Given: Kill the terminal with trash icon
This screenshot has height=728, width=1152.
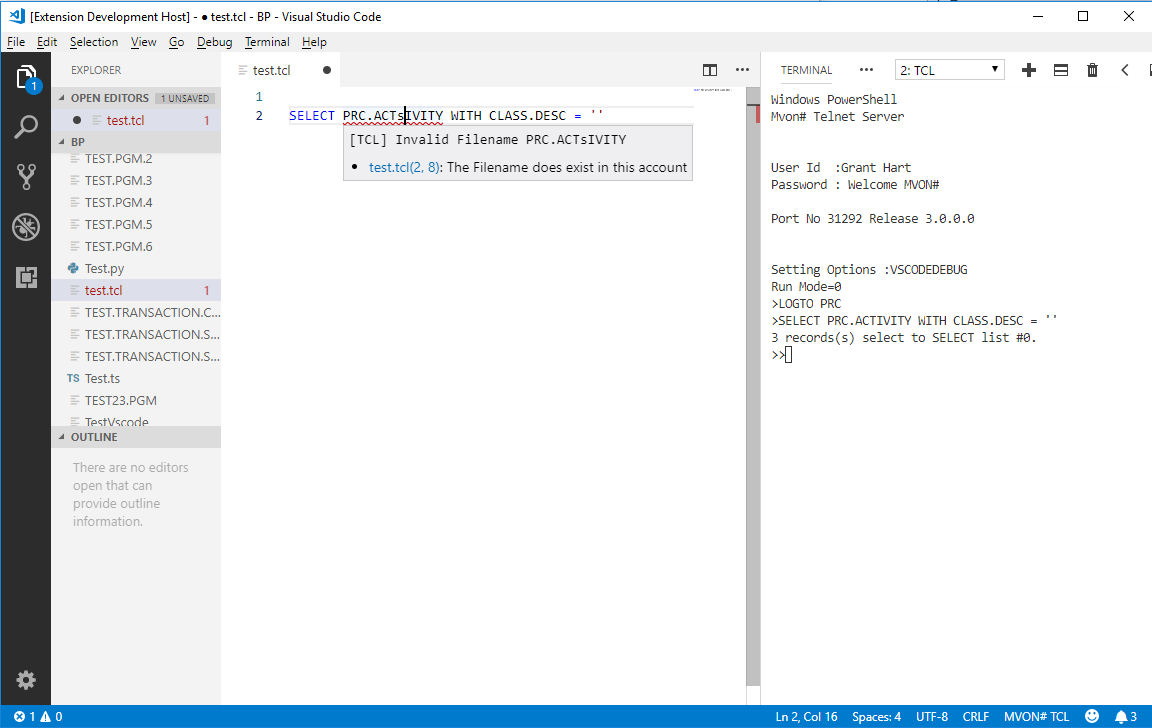Looking at the screenshot, I should tap(1092, 70).
